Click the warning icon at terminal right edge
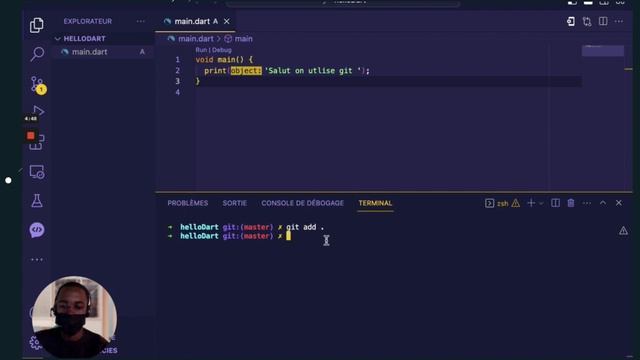This screenshot has width=640, height=360. (x=623, y=231)
